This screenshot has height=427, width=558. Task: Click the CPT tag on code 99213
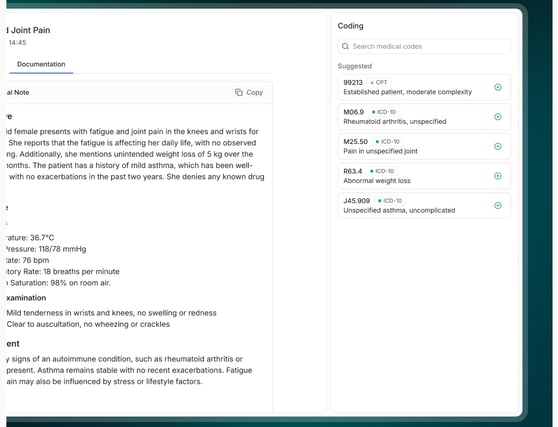pyautogui.click(x=379, y=82)
